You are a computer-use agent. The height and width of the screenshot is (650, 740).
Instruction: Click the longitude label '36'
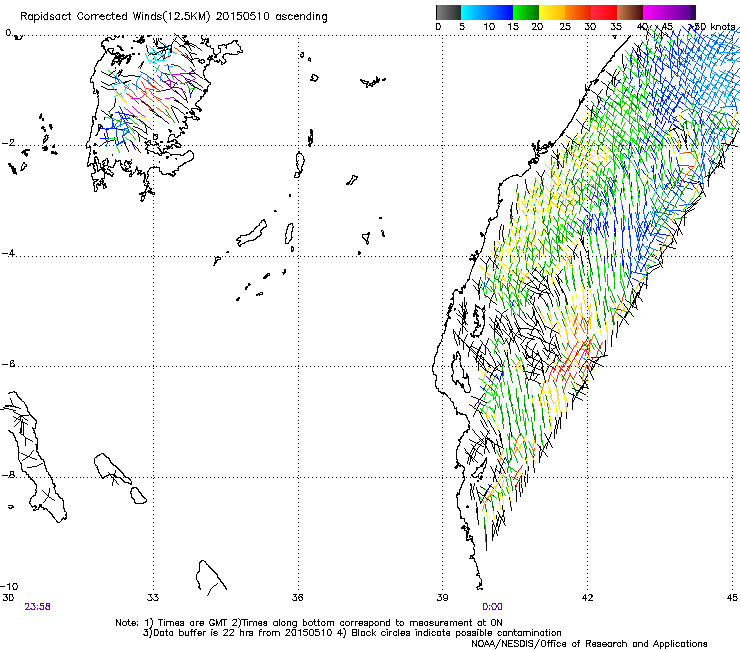click(x=297, y=598)
